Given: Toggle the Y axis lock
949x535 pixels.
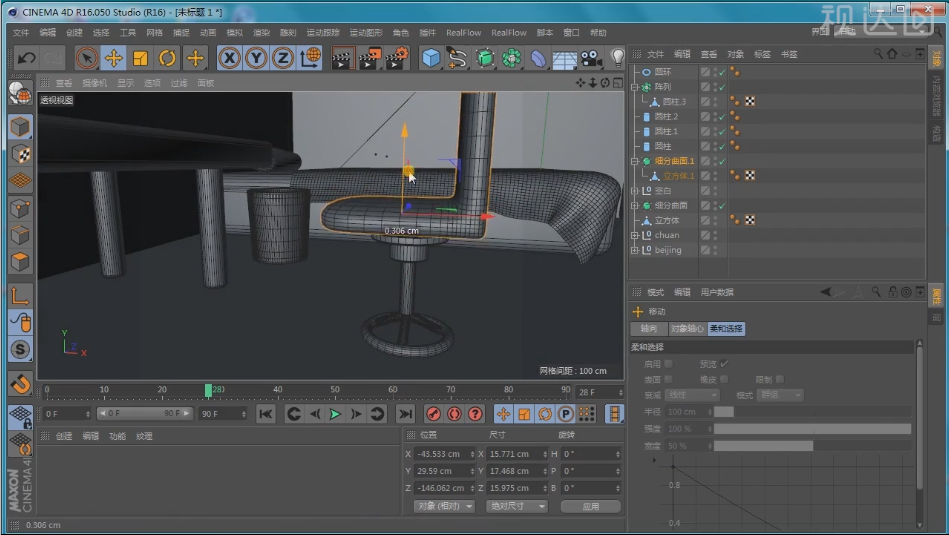Looking at the screenshot, I should click(256, 58).
